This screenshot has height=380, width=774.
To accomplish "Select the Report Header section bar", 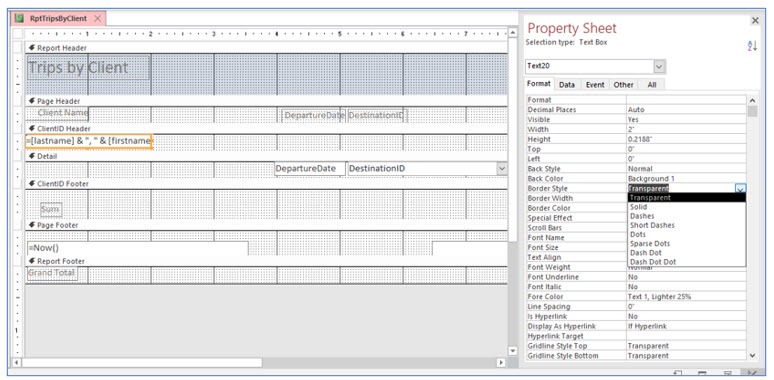I will (x=267, y=48).
